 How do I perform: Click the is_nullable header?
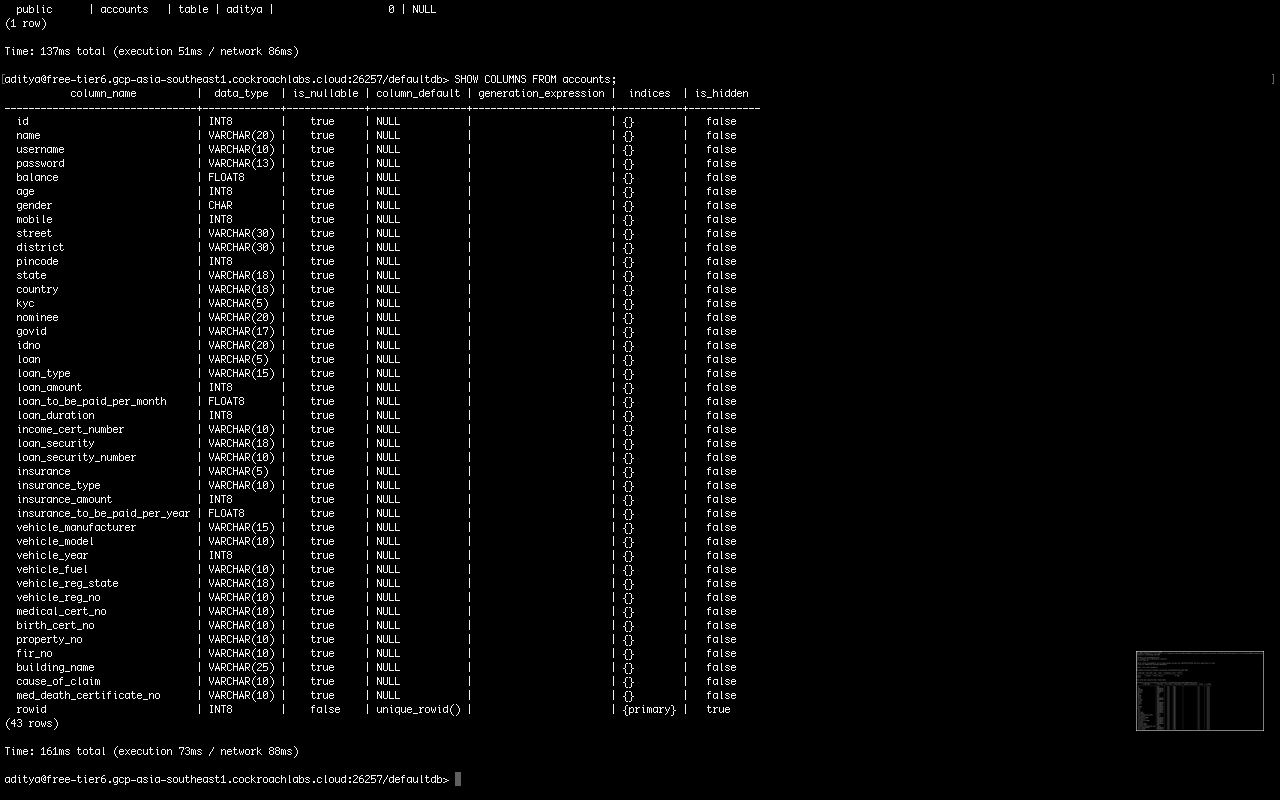pyautogui.click(x=325, y=93)
